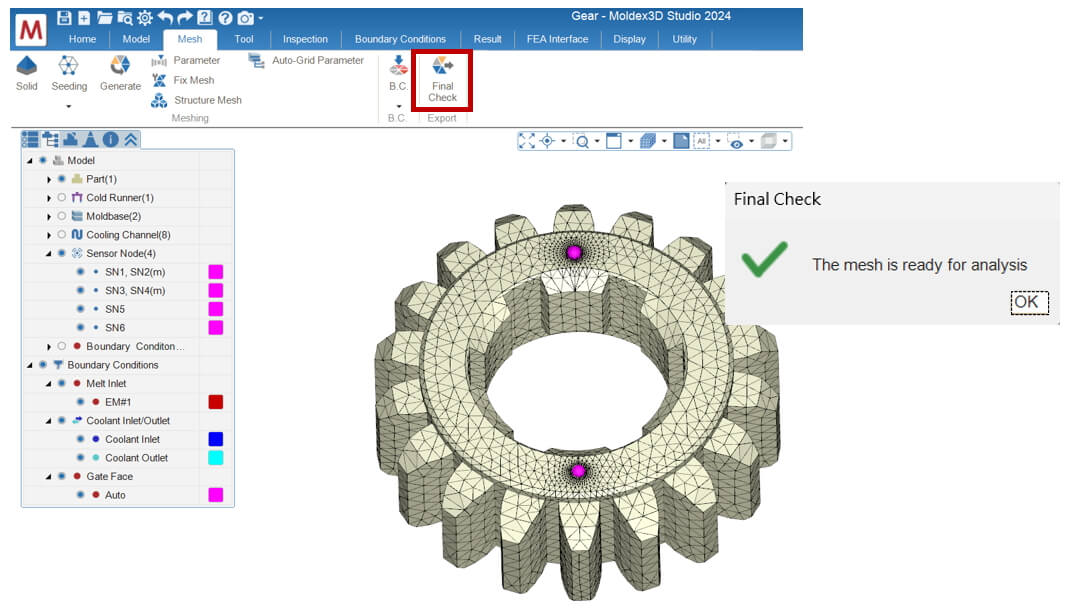Show the Cold Runner(1) visibility toggle

pyautogui.click(x=62, y=198)
